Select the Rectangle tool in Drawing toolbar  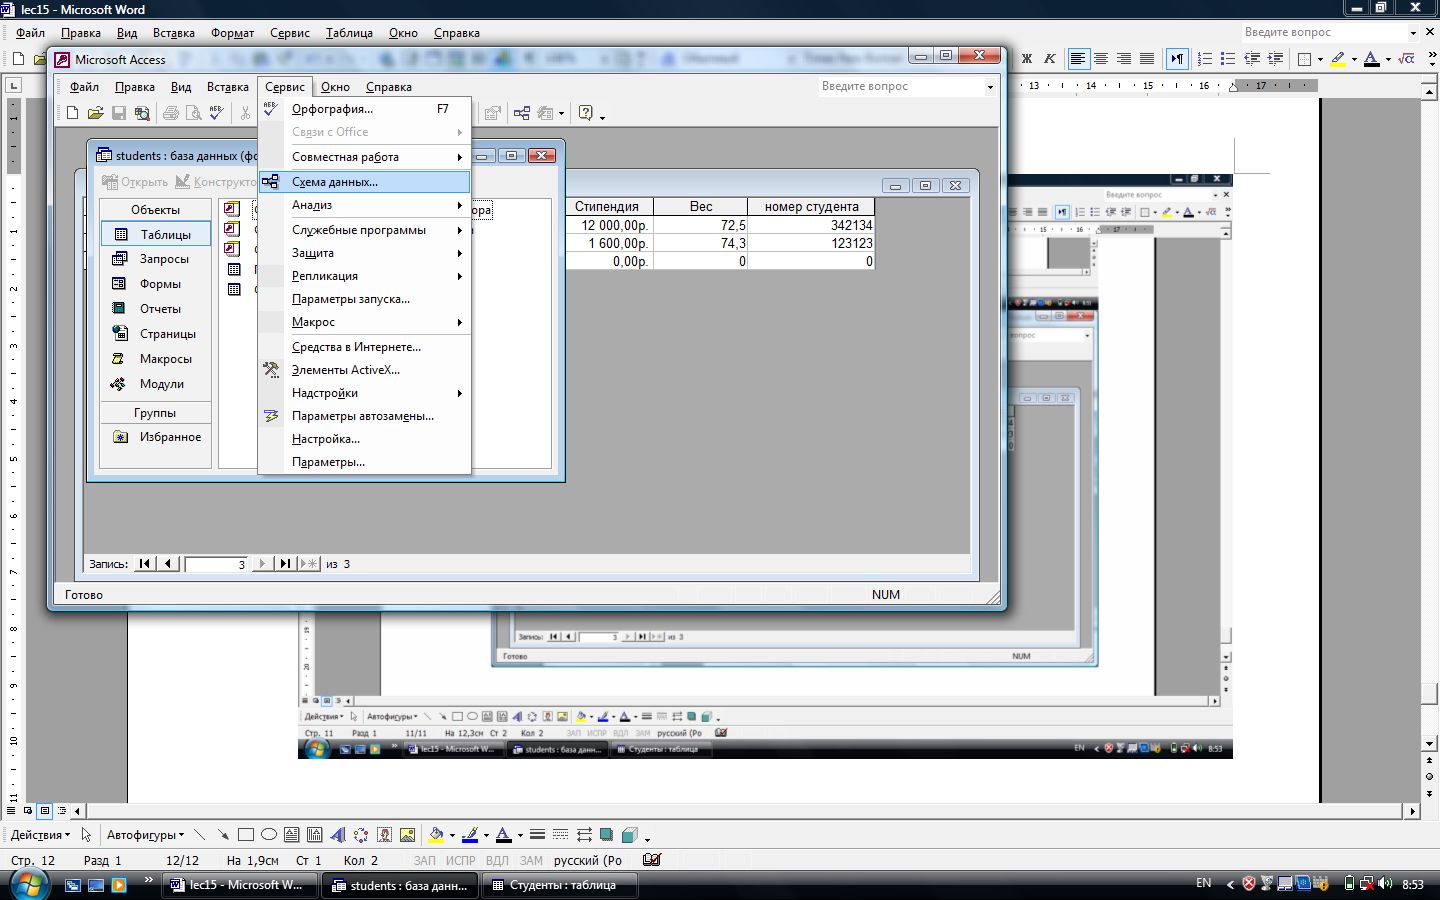tap(246, 834)
